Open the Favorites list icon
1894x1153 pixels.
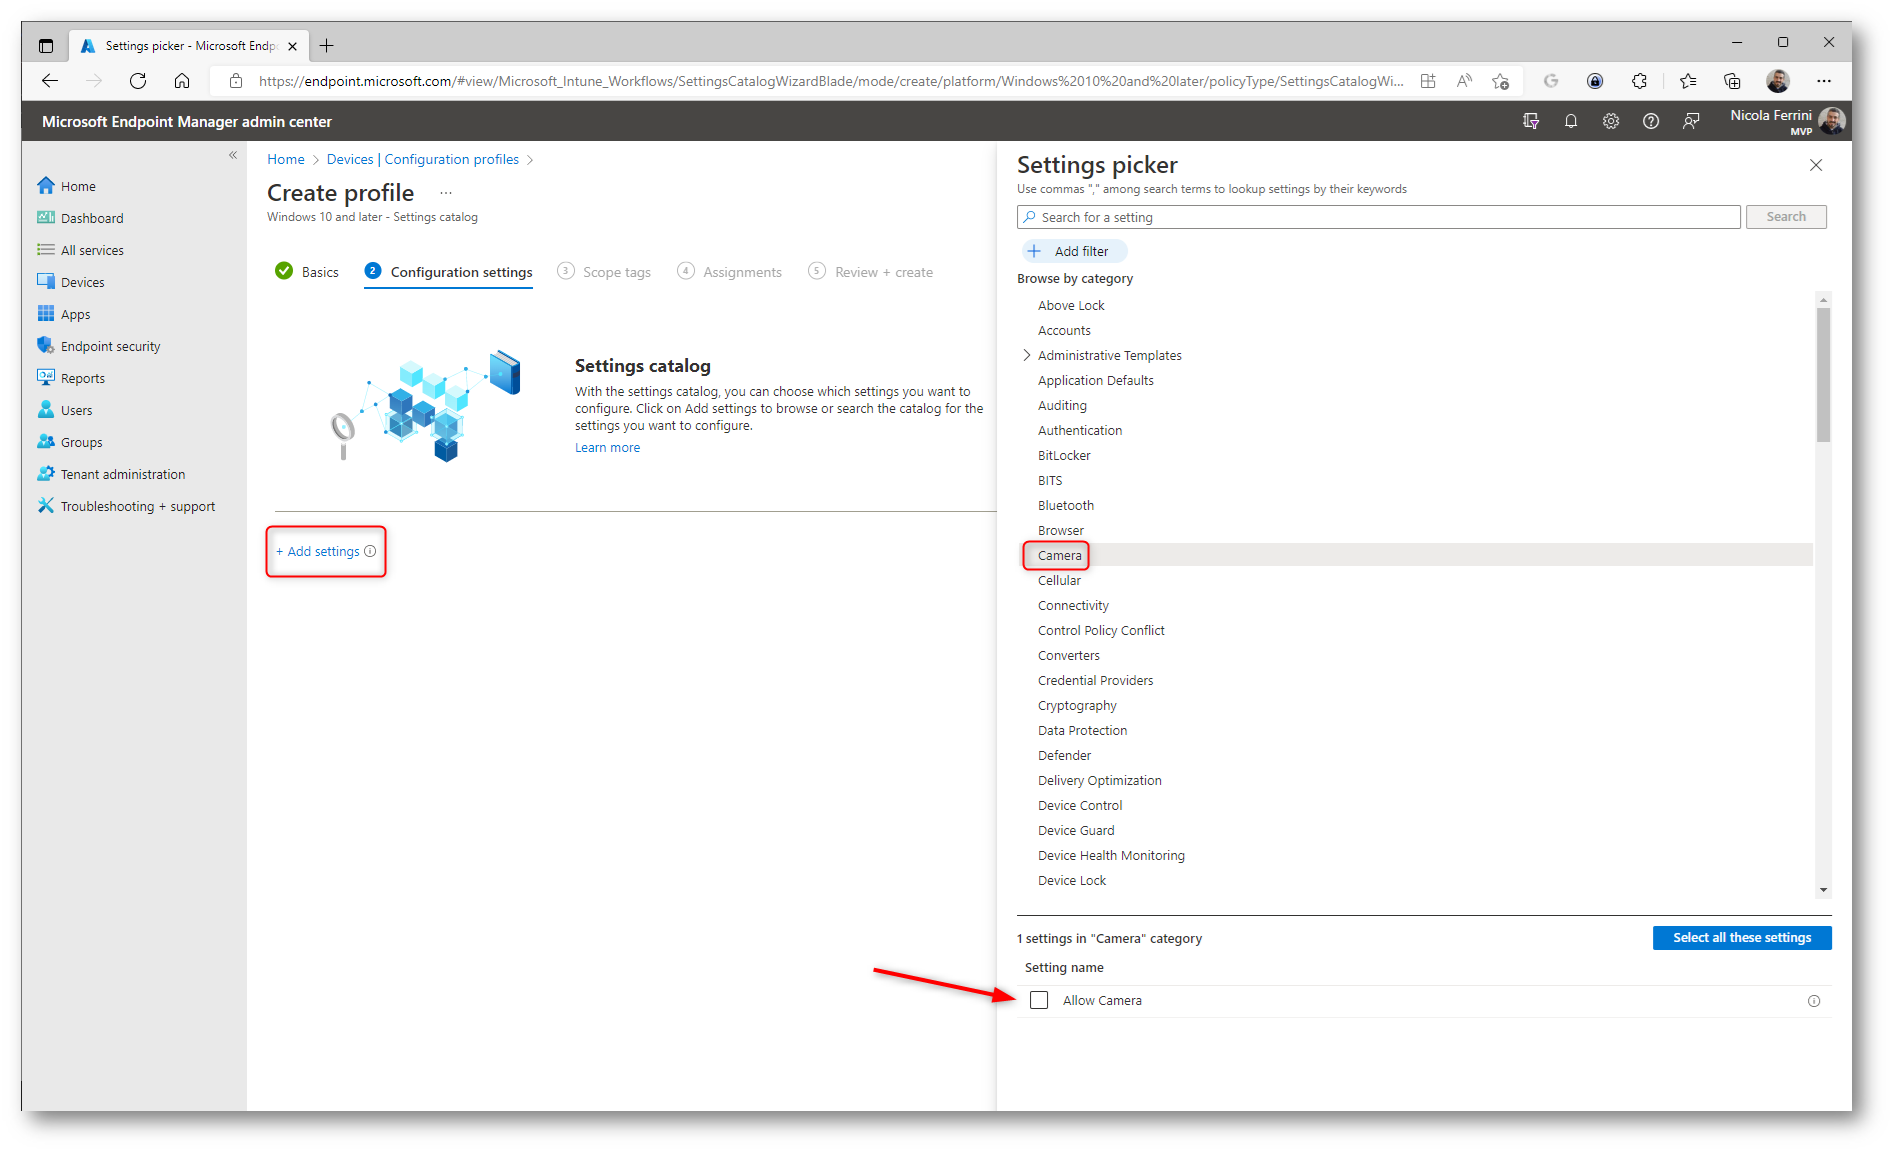coord(1688,81)
